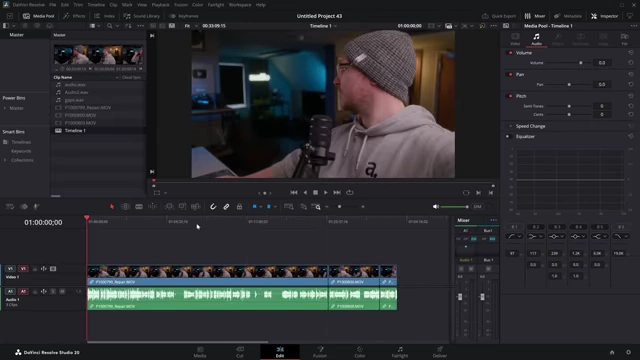The image size is (640, 360).
Task: Toggle the Inspector panel button
Action: [x=605, y=16]
